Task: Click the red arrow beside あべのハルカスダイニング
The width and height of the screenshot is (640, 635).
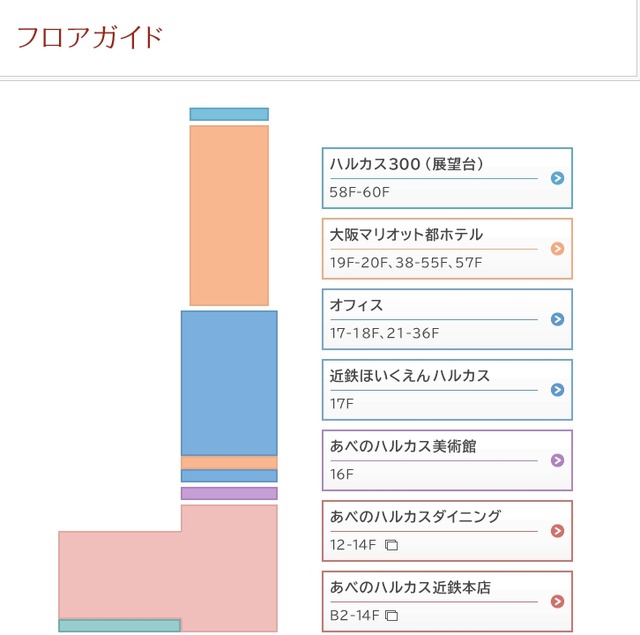Action: pos(557,531)
